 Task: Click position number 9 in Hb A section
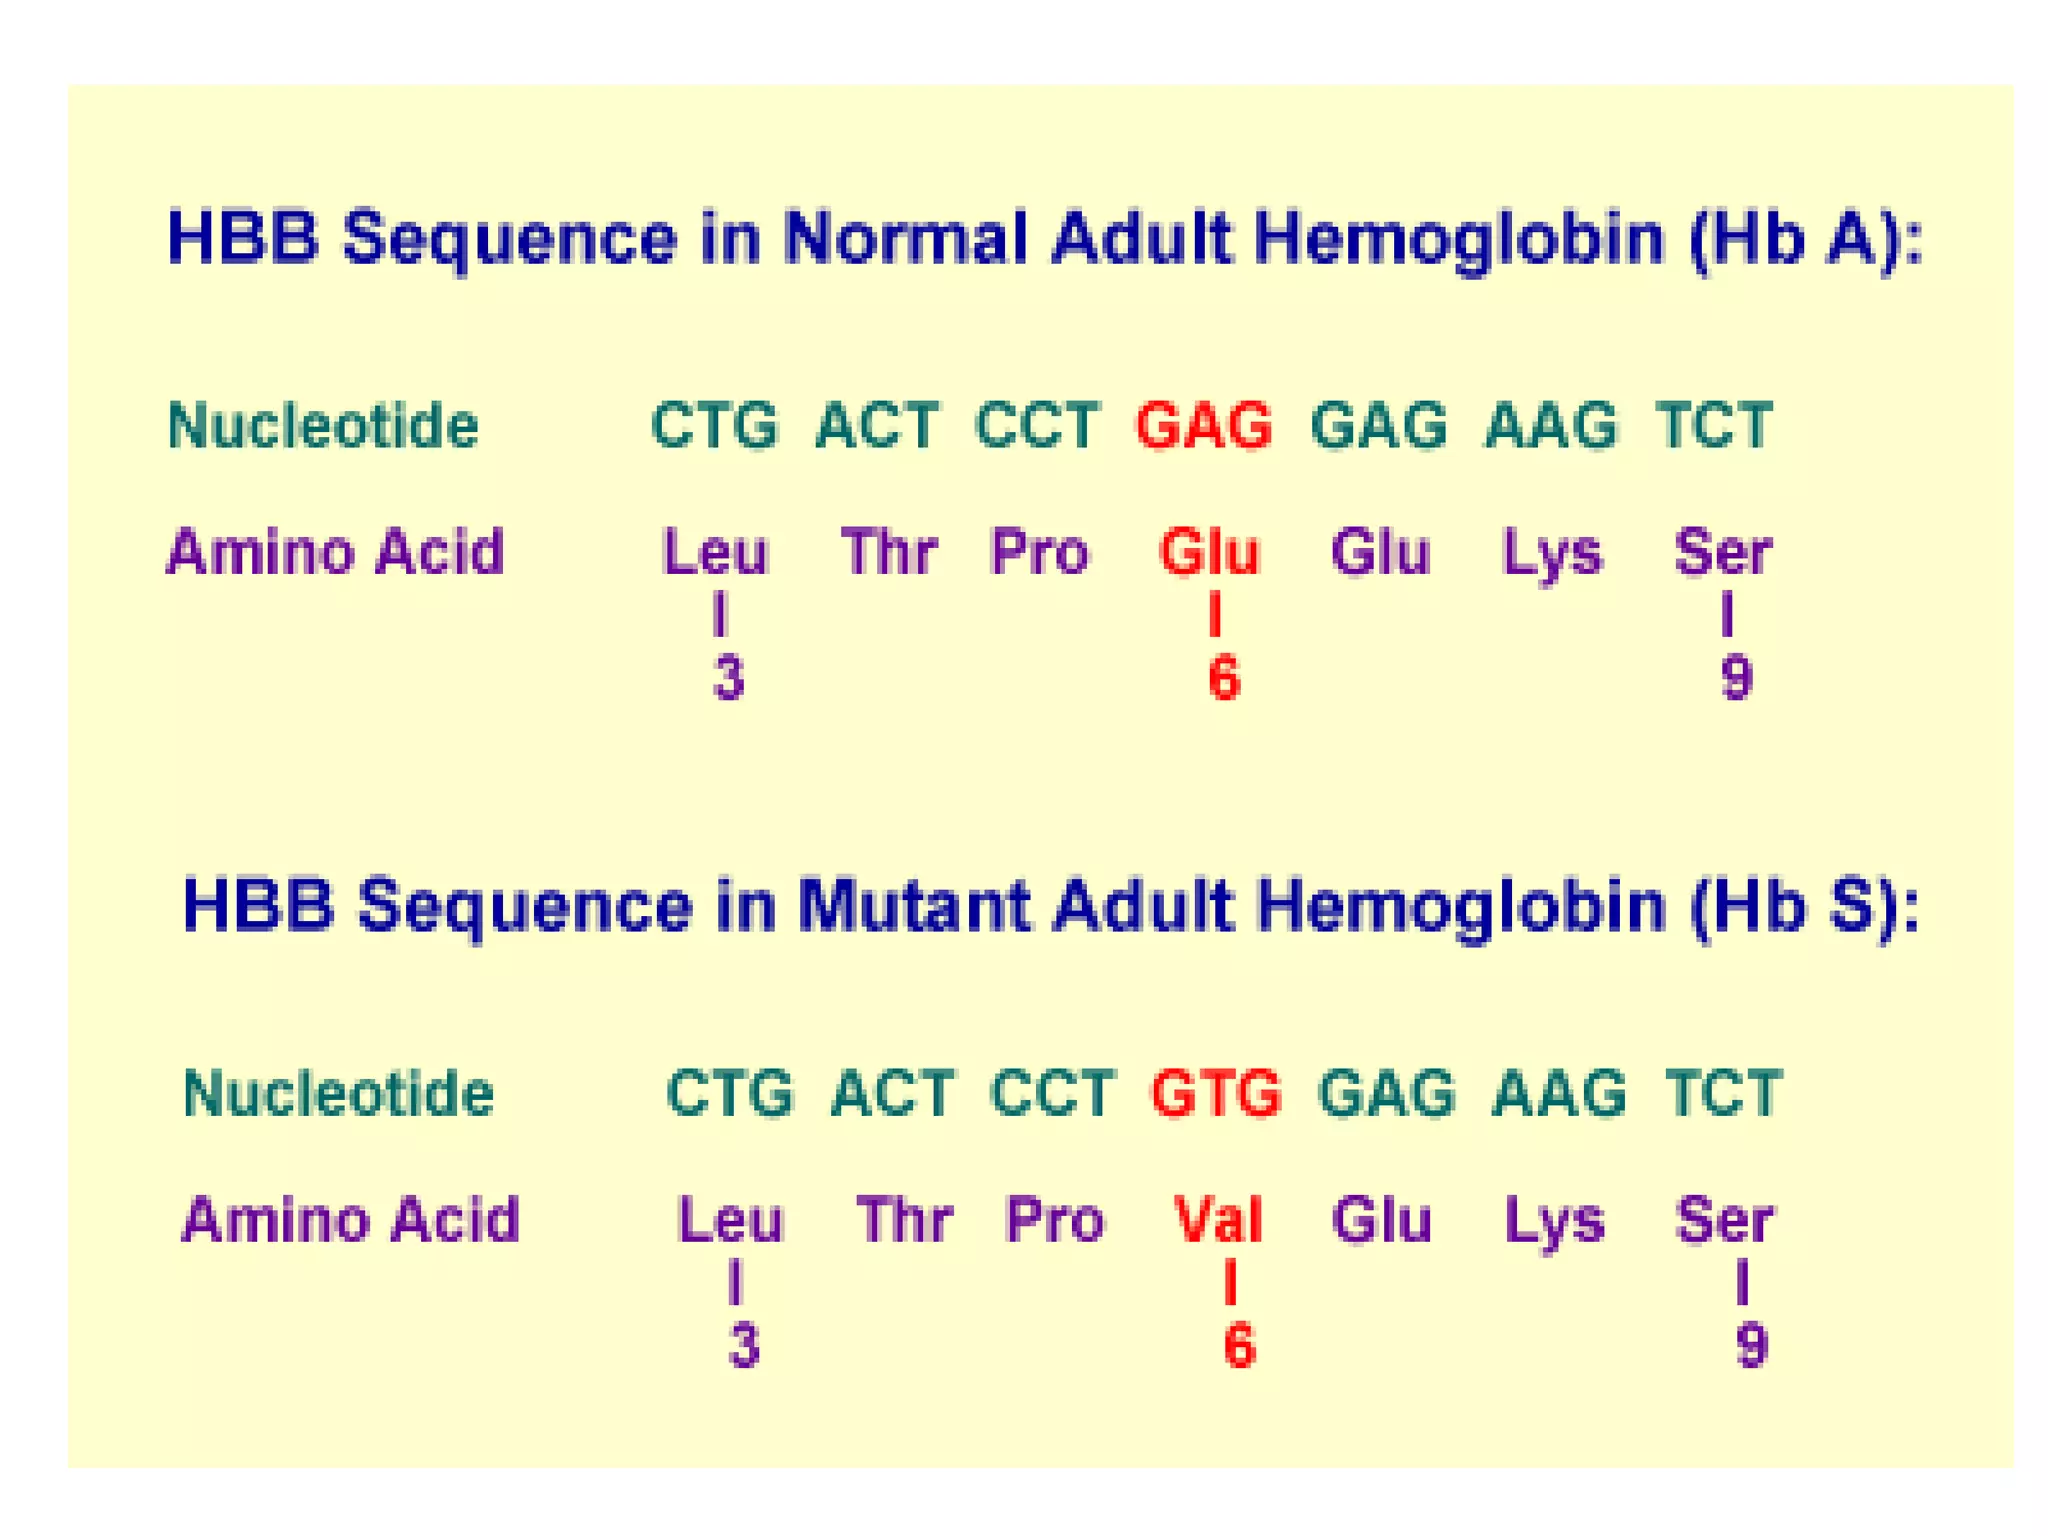(x=1736, y=678)
